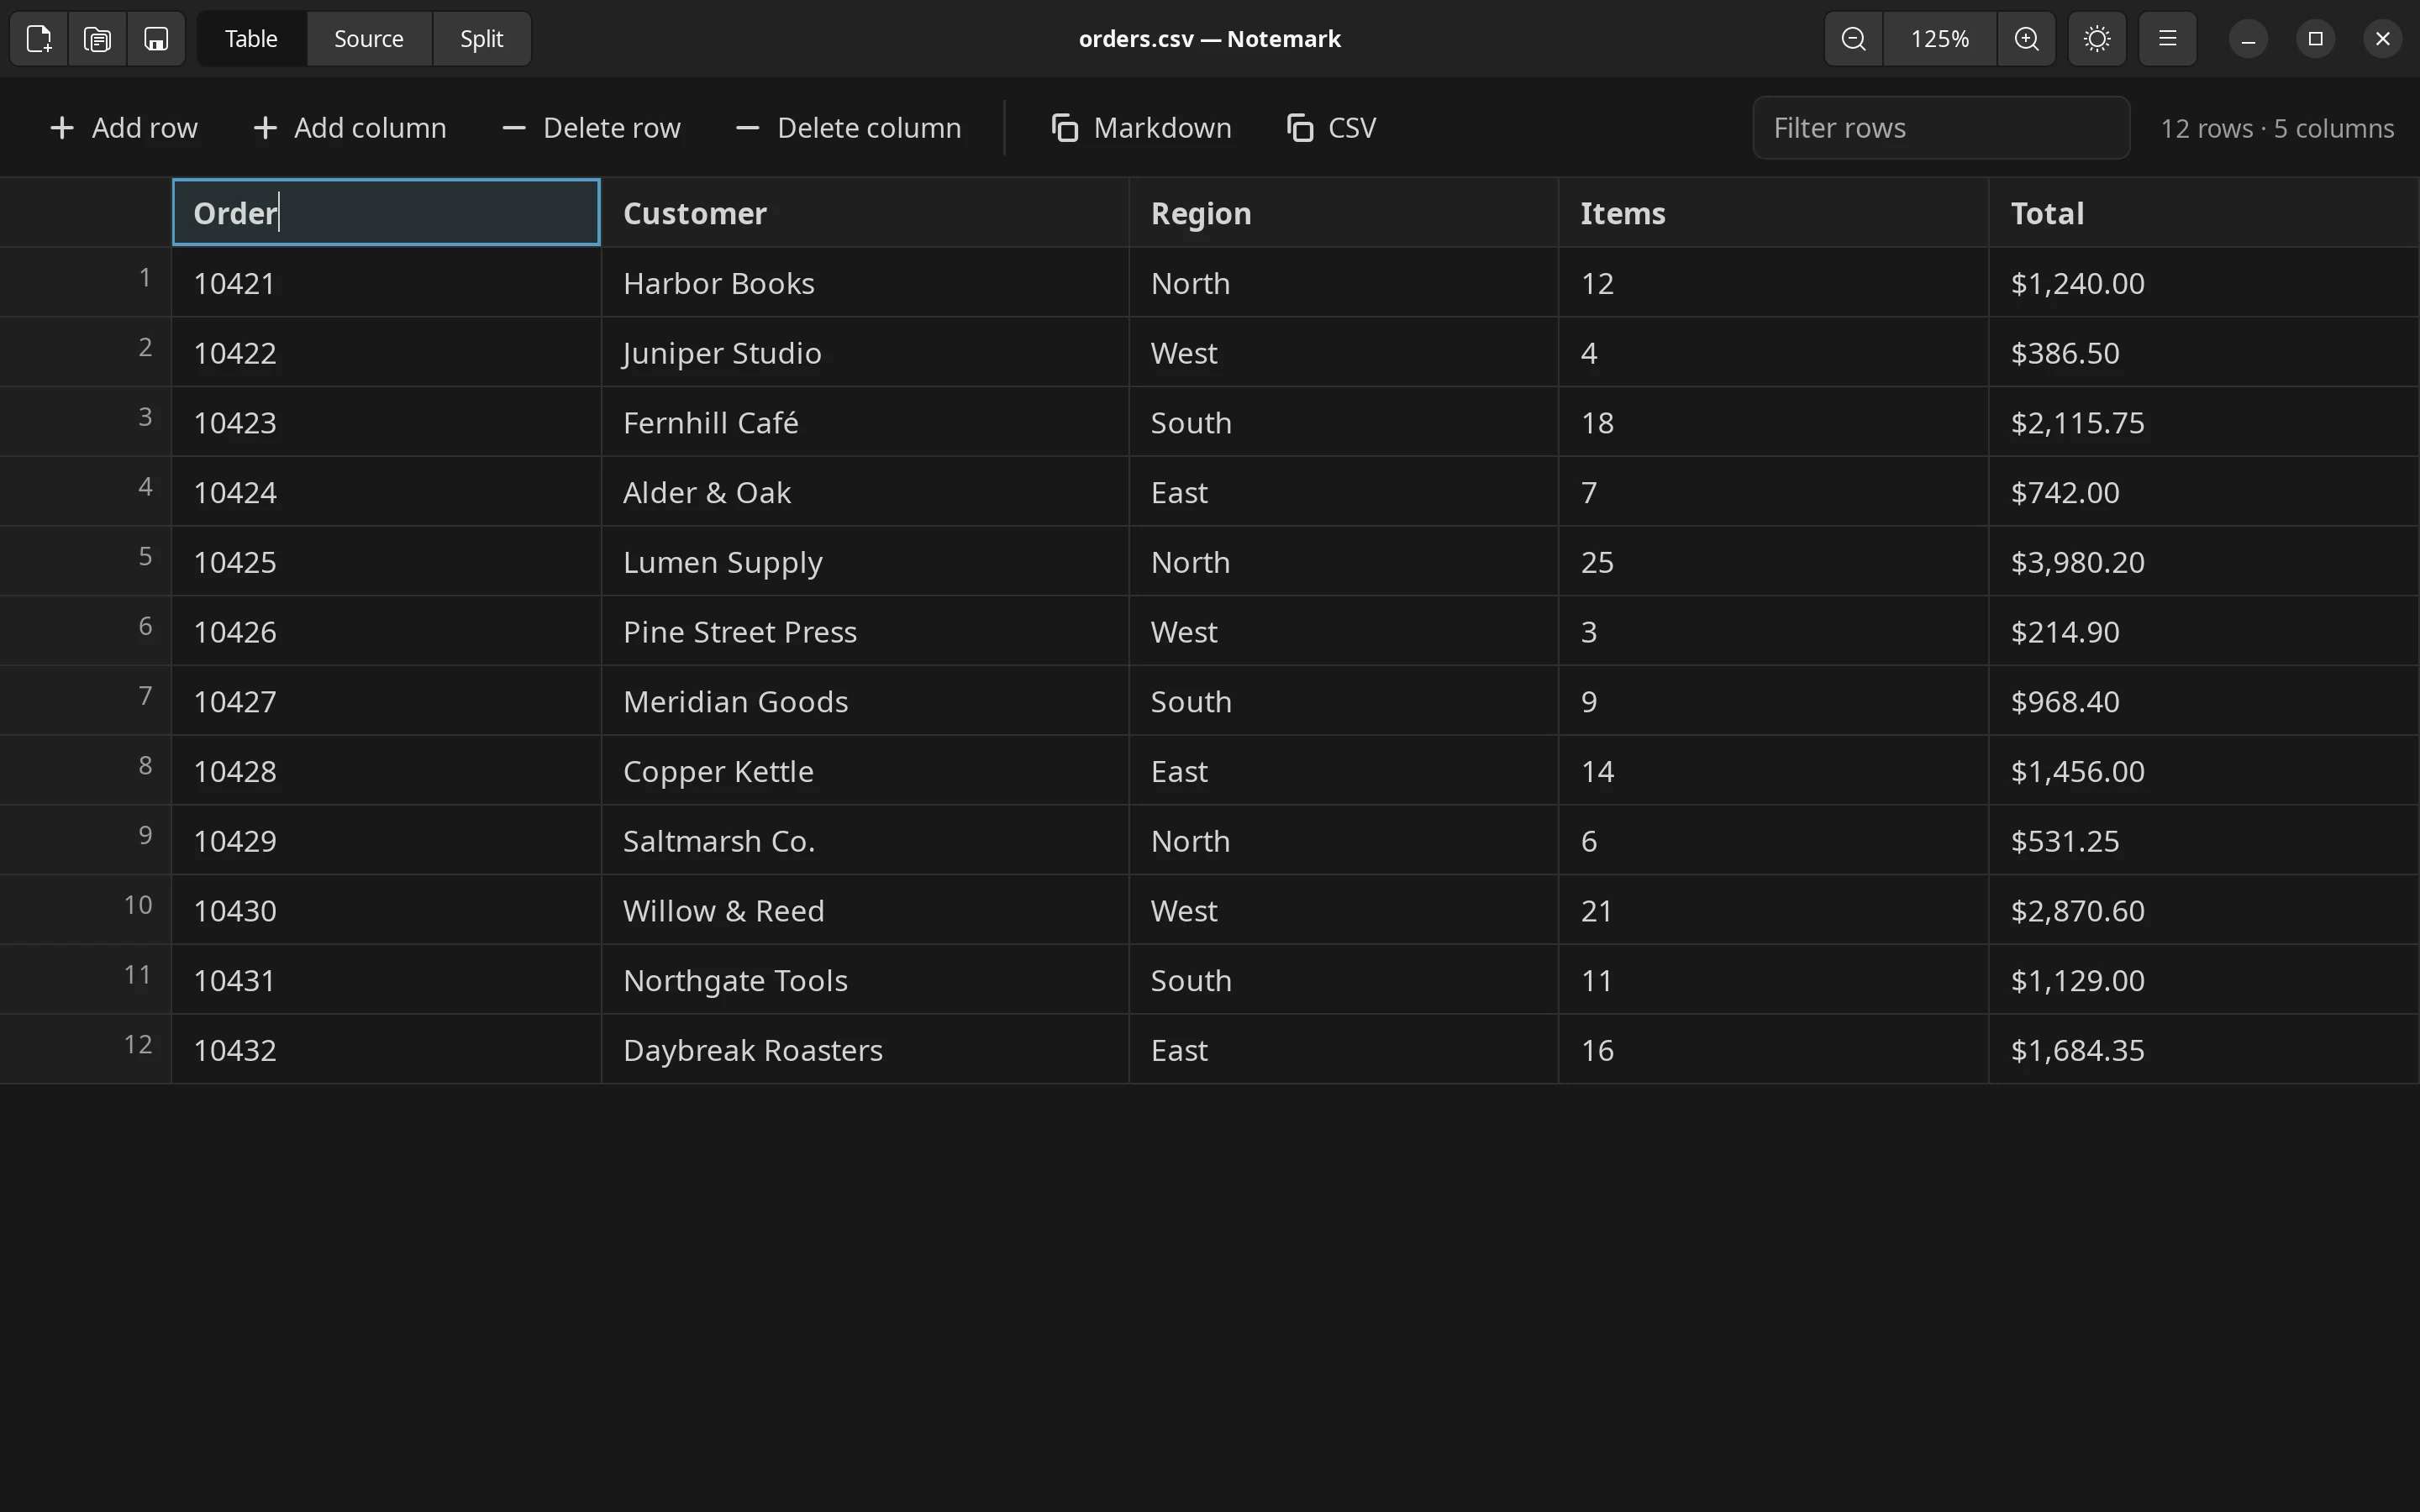The image size is (2420, 1512).
Task: Click Delete row button
Action: coord(592,128)
